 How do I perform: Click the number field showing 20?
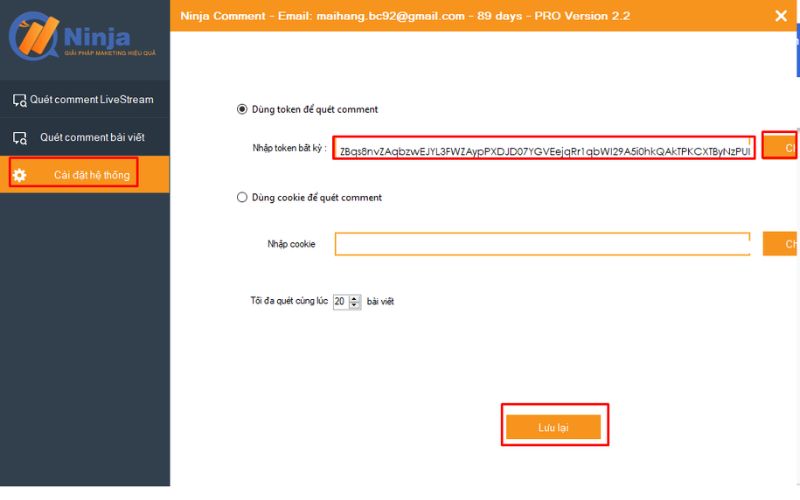(x=341, y=301)
